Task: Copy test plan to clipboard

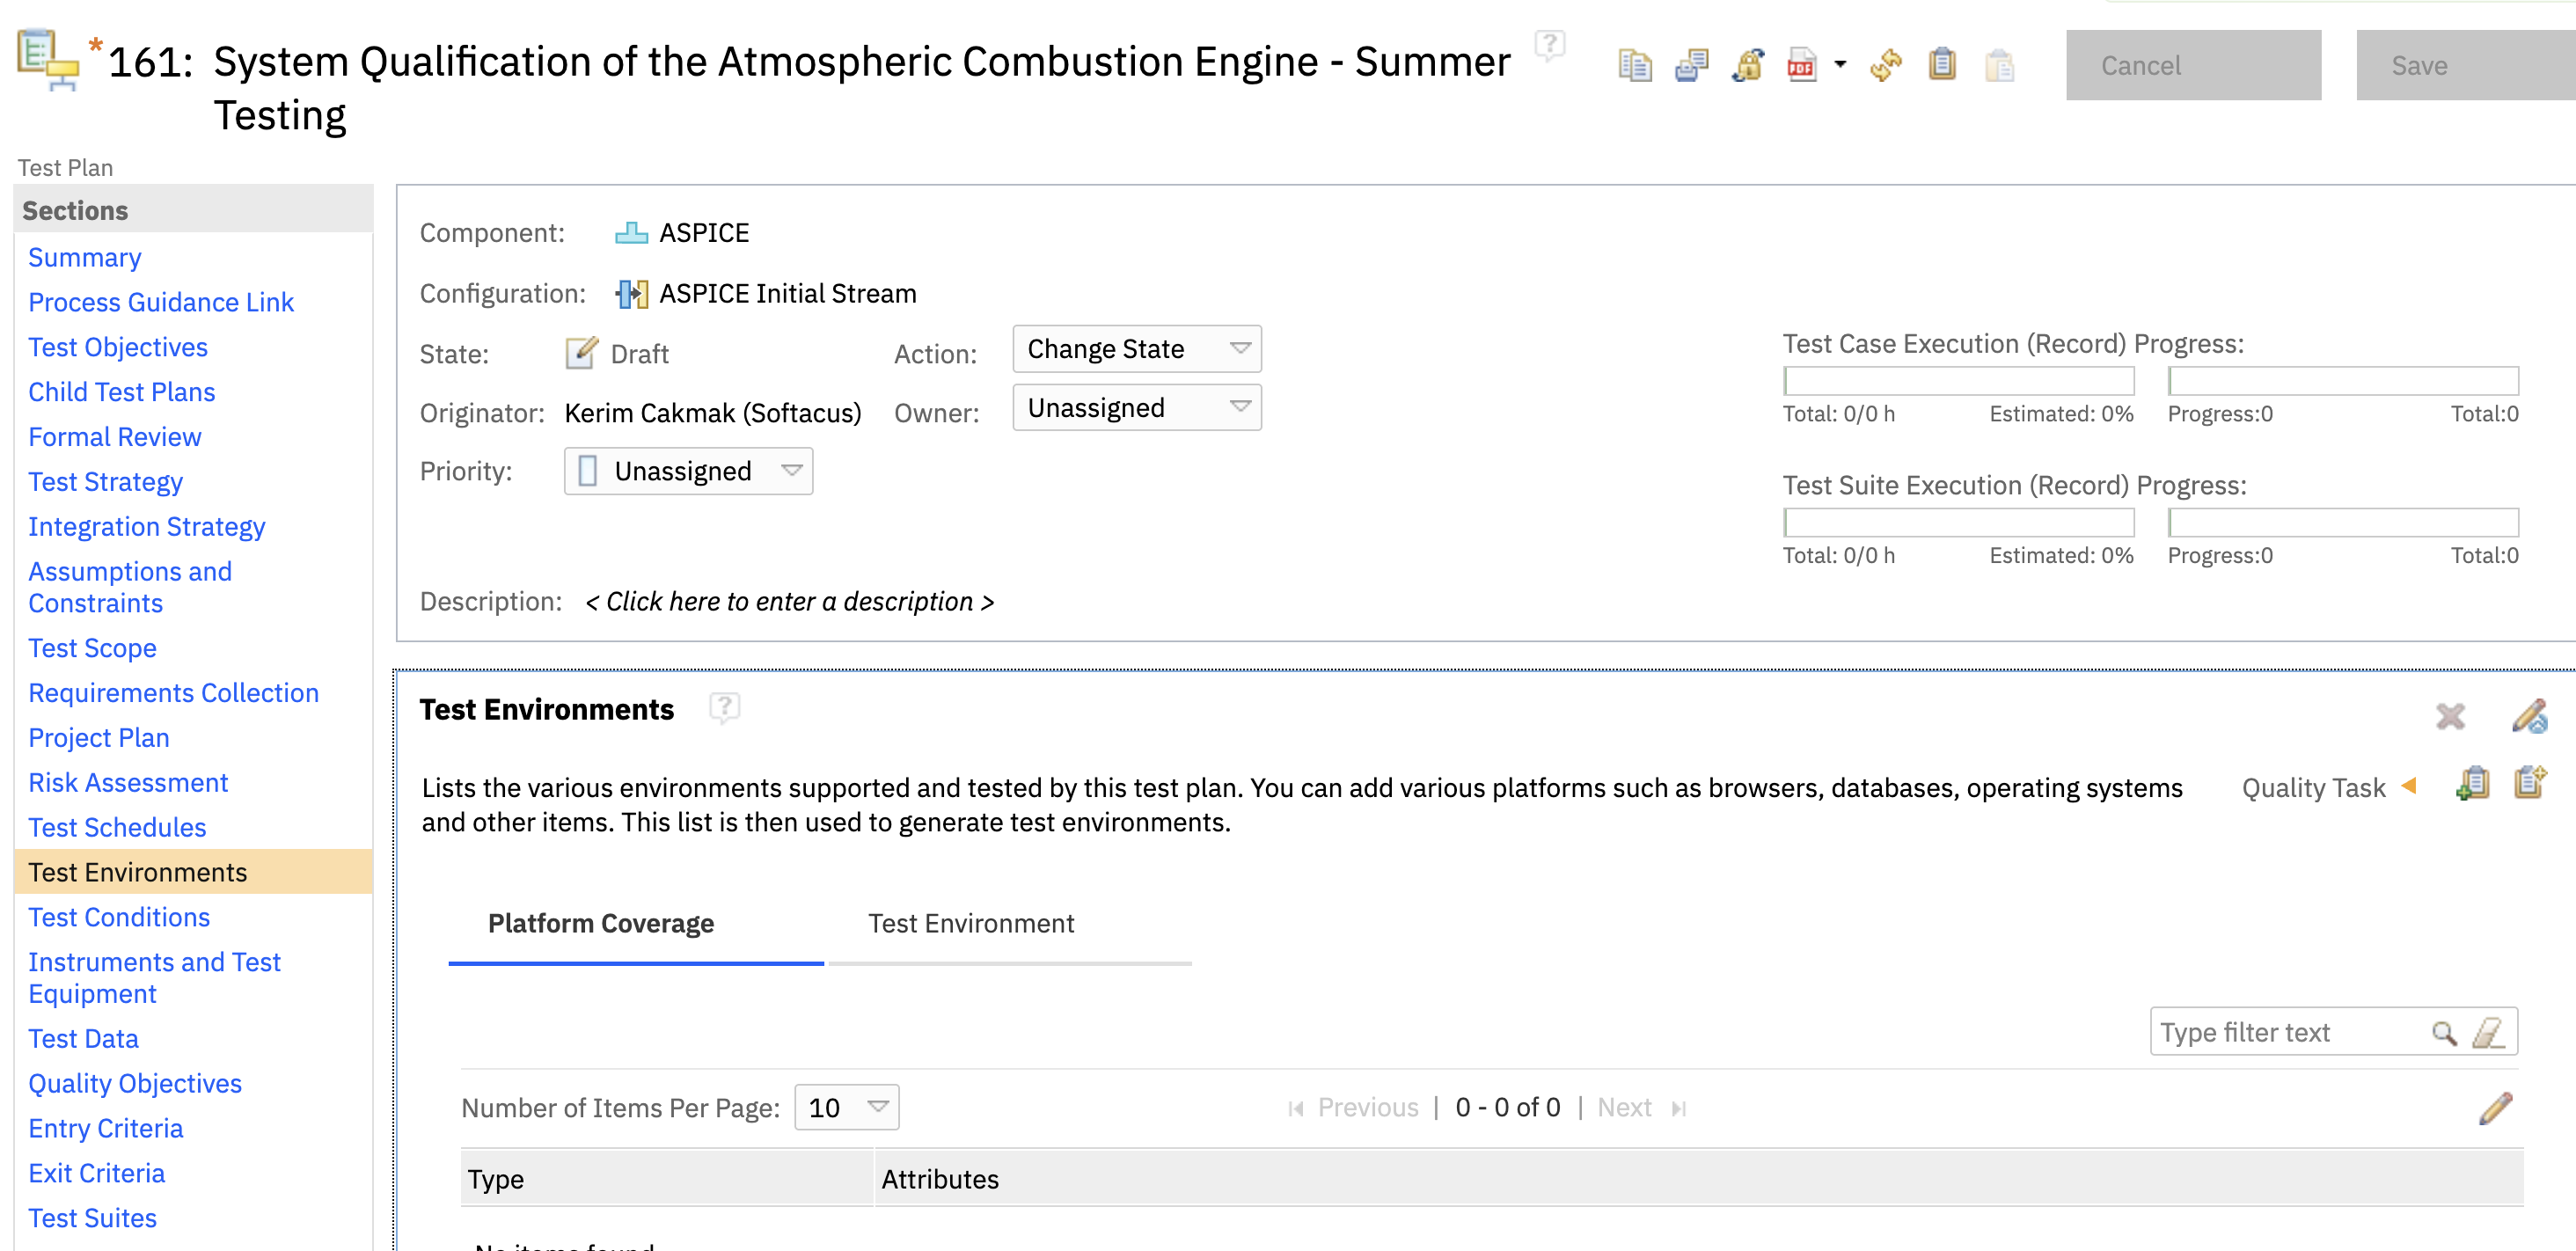Action: point(1941,64)
